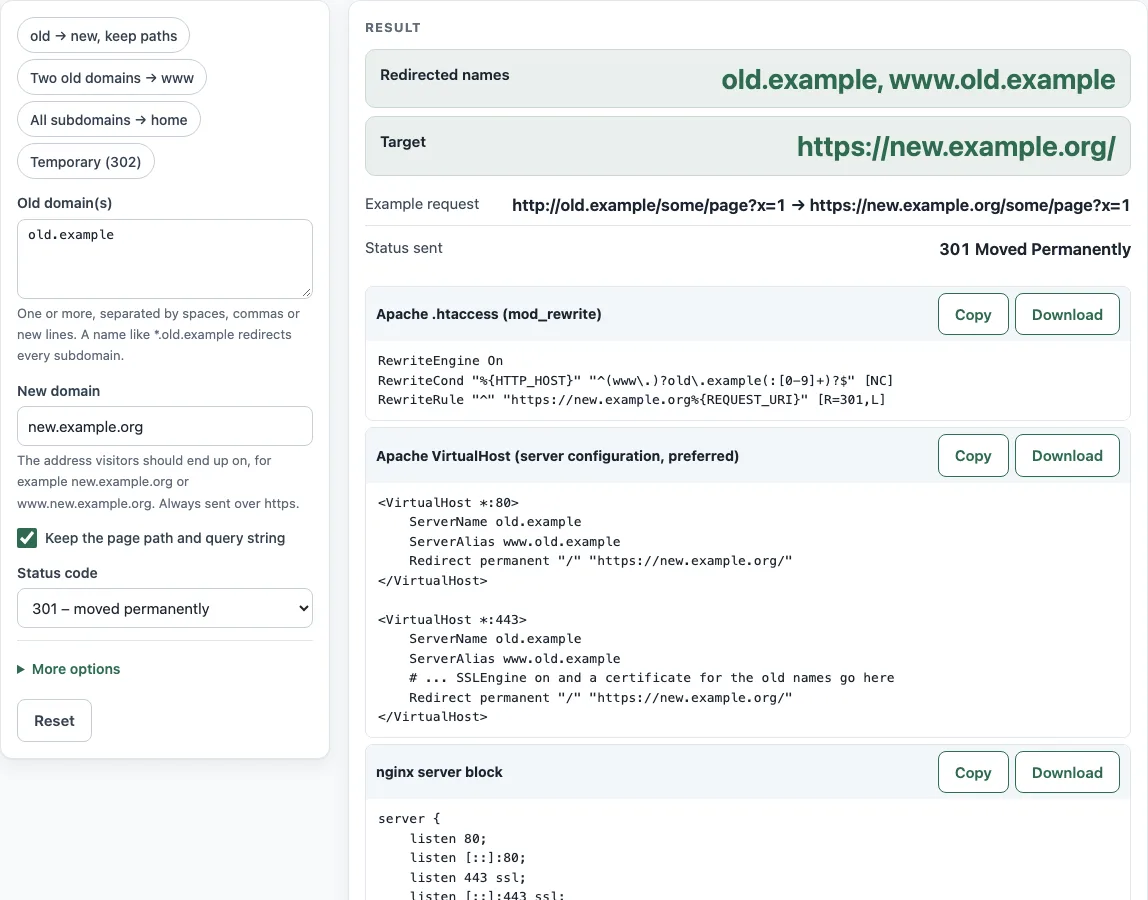Click the 'server {' nginx line
This screenshot has width=1148, height=900.
(x=409, y=819)
